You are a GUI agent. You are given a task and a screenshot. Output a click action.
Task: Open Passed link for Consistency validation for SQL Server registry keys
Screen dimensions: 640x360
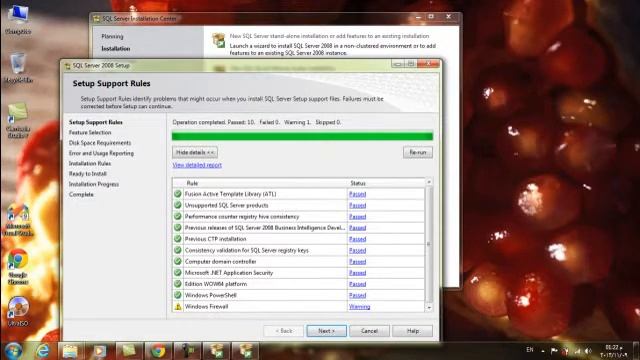pos(358,250)
